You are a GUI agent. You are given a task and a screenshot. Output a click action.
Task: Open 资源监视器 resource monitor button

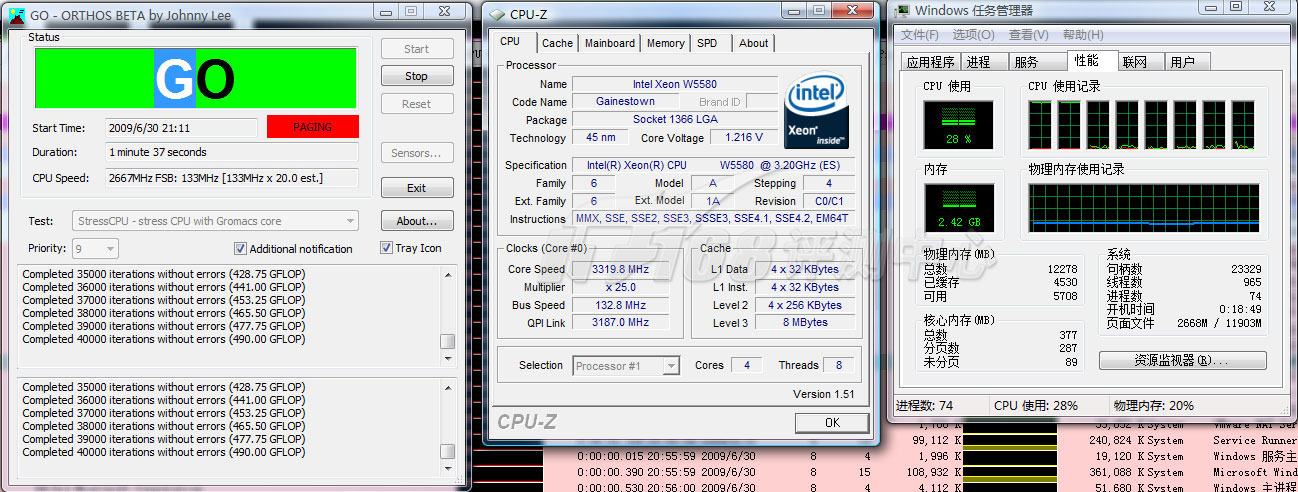1182,360
